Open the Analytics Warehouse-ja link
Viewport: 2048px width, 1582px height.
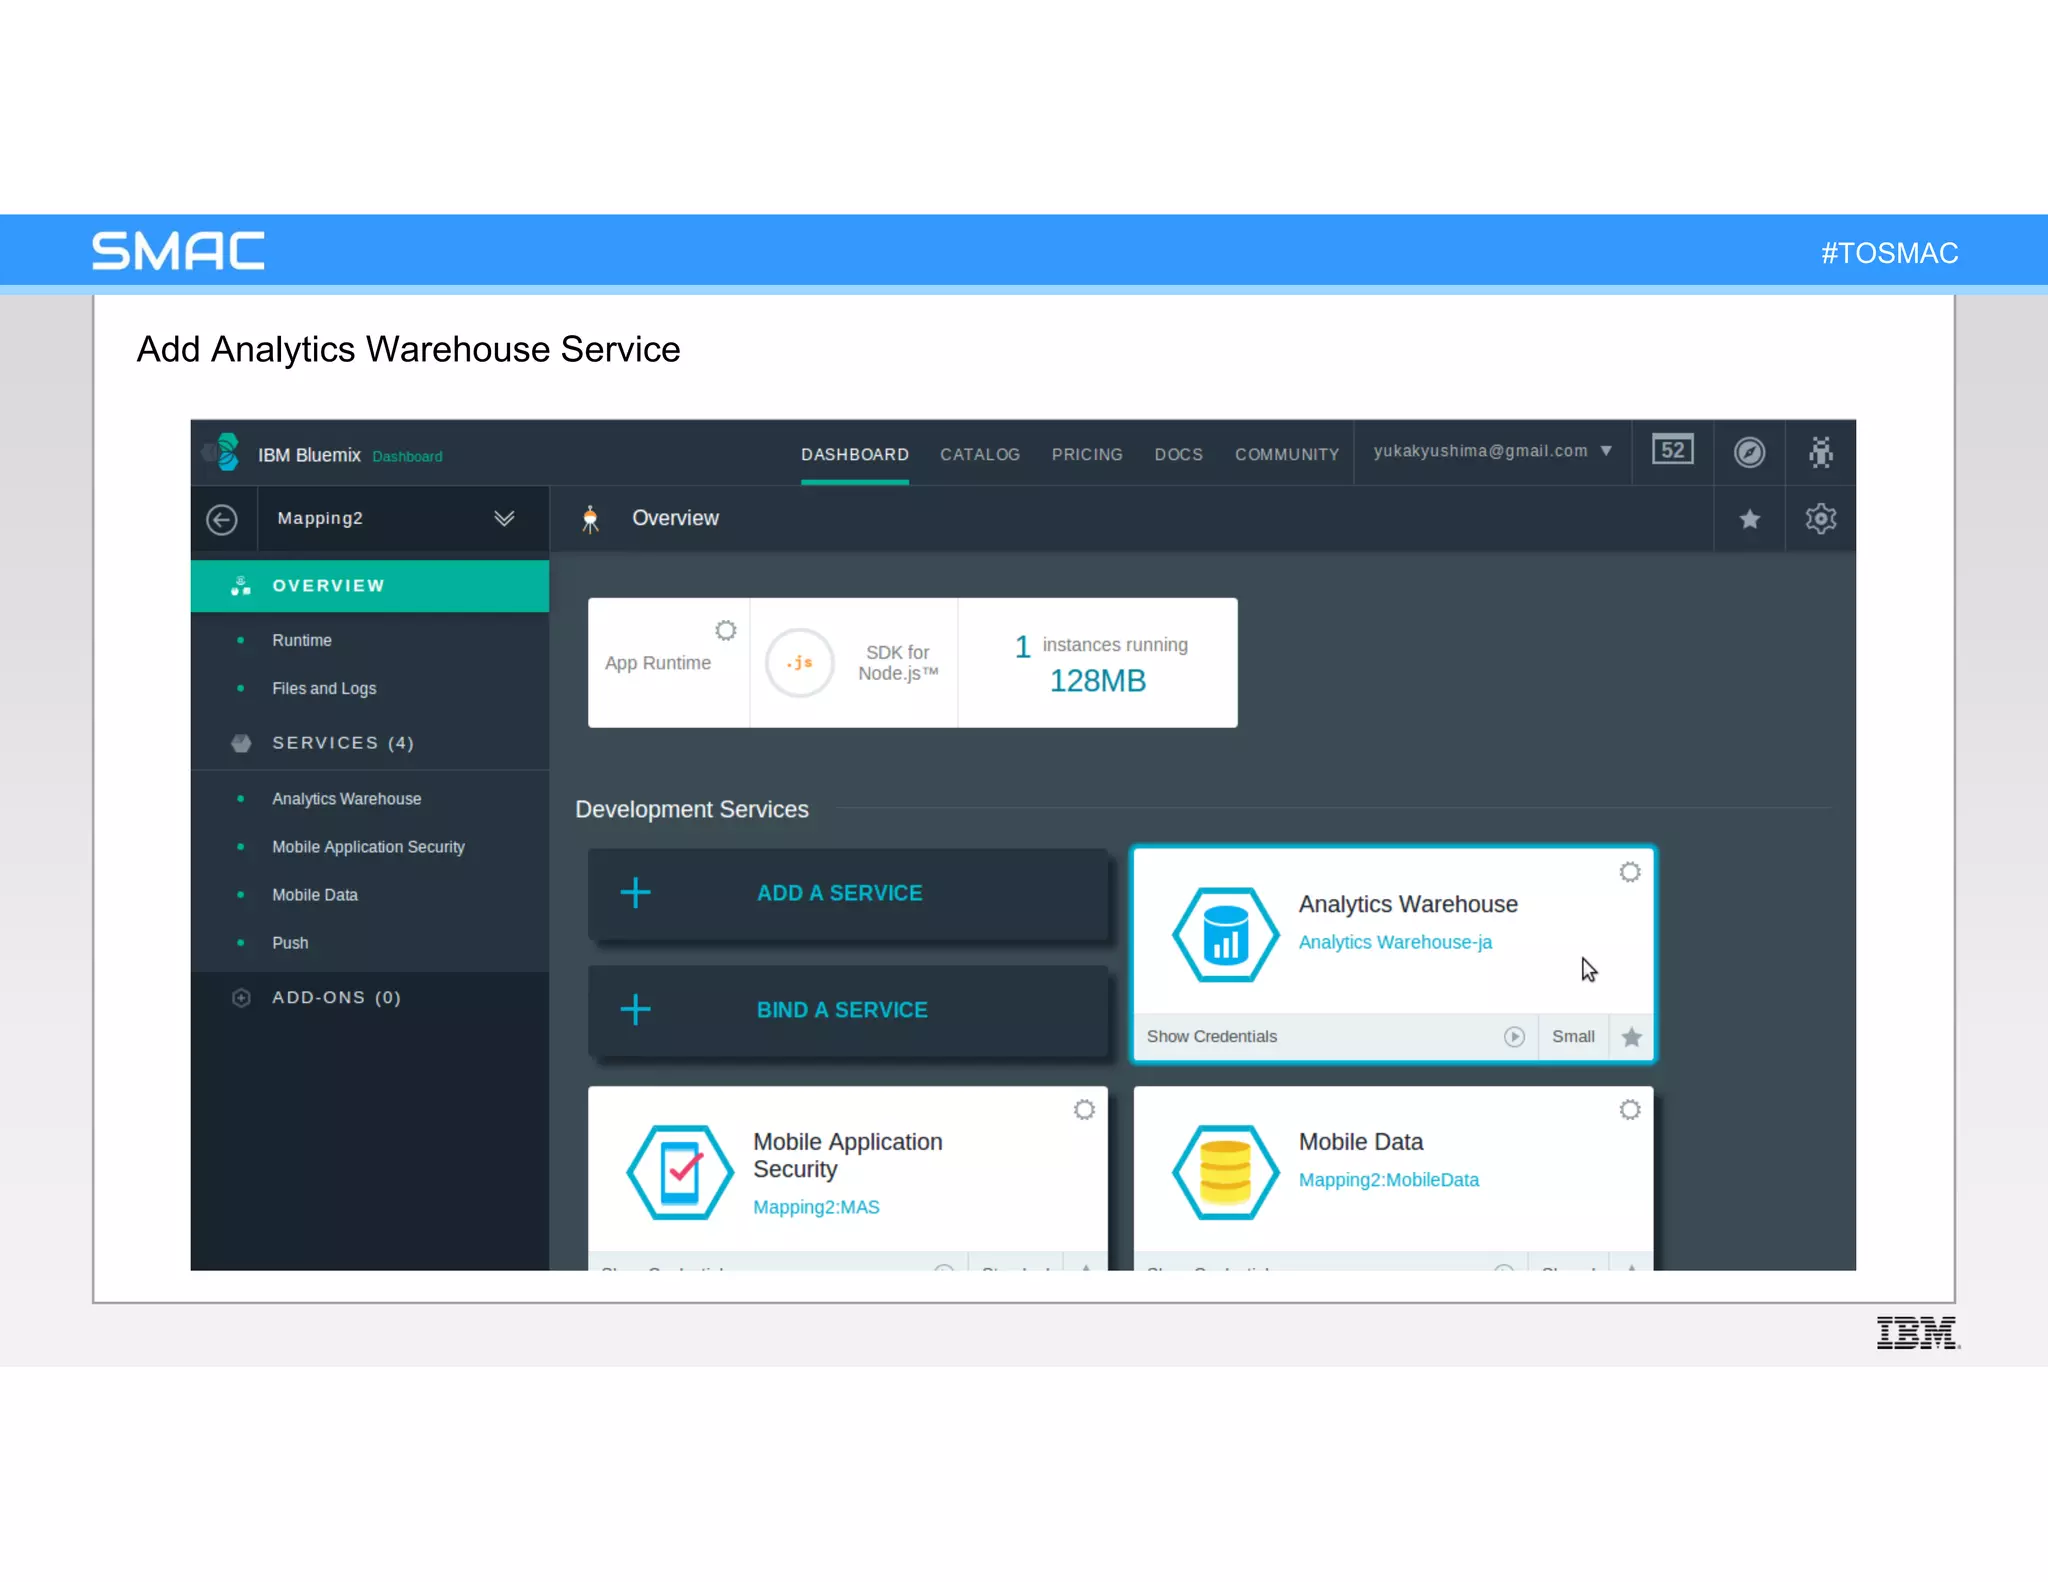pos(1395,943)
